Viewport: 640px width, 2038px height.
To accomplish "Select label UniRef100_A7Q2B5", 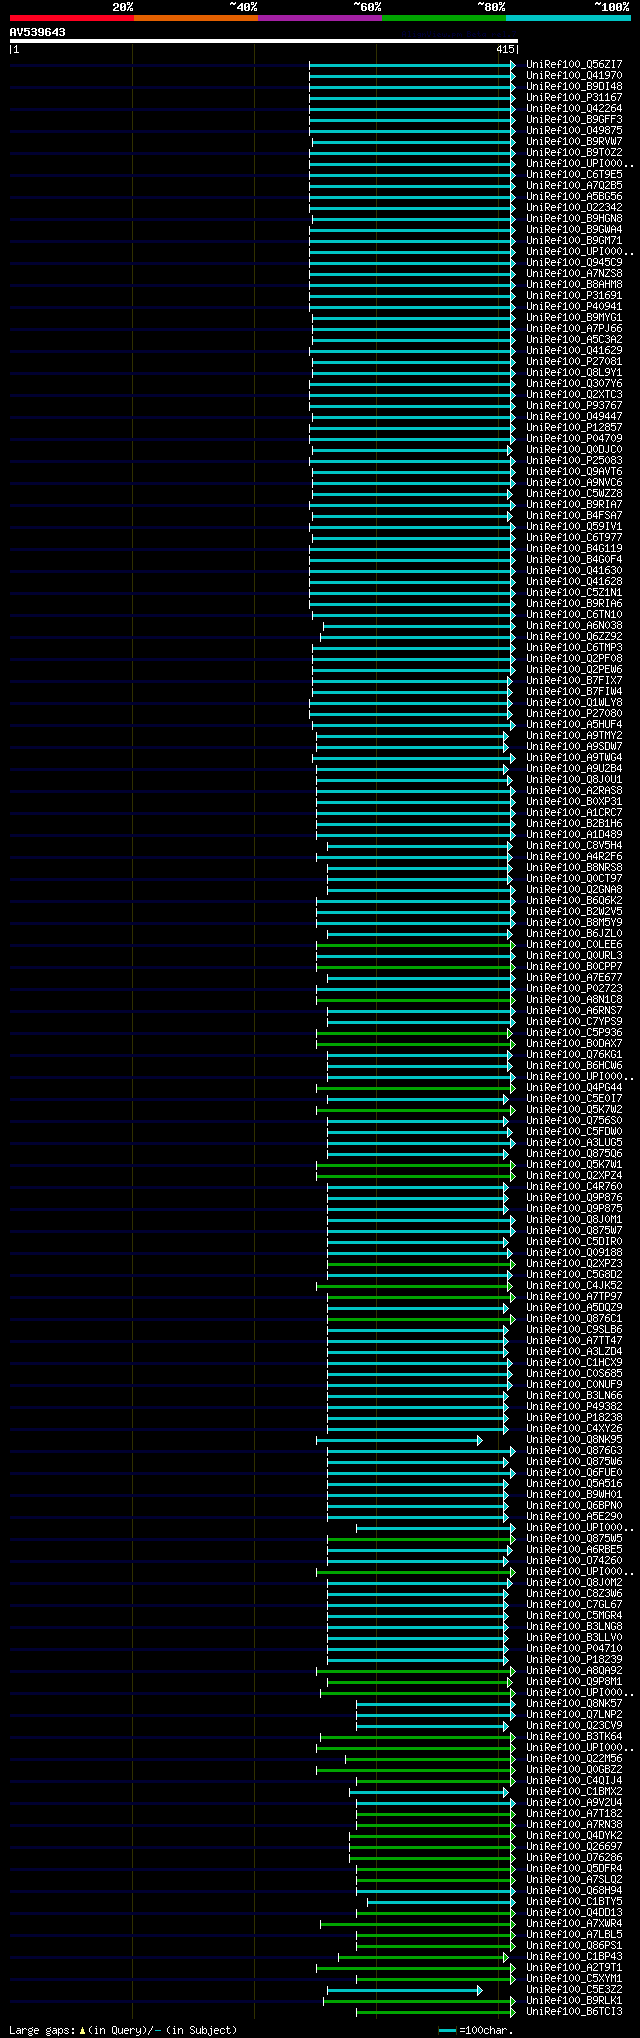I will 574,185.
